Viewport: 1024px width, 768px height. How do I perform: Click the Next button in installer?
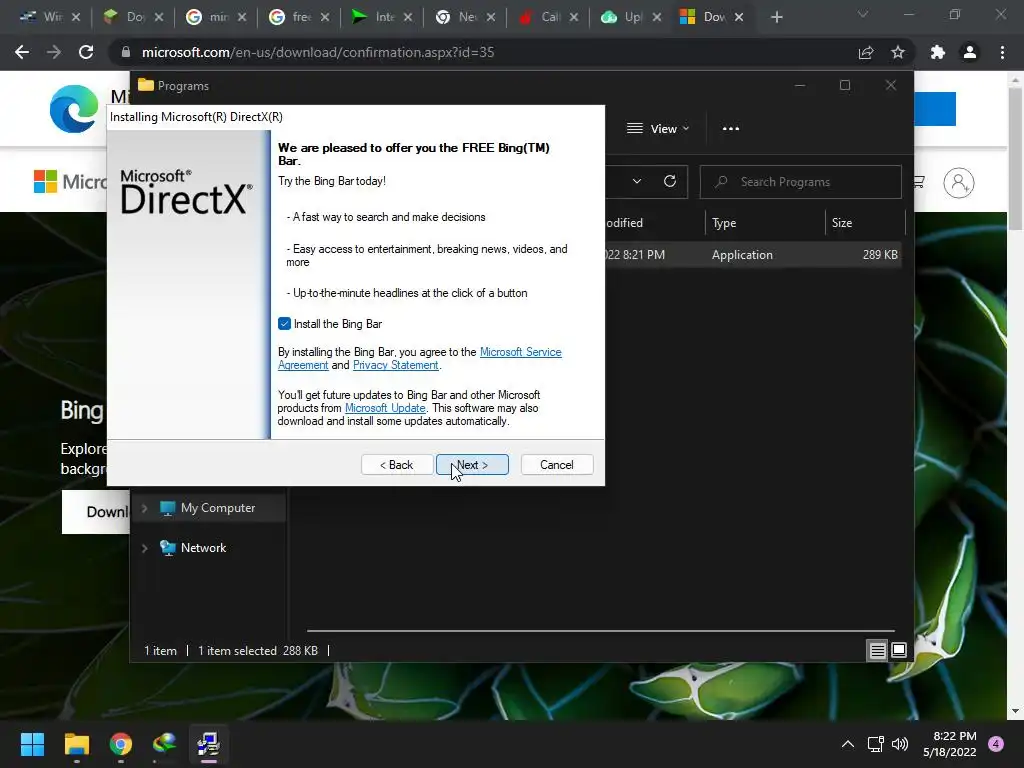(x=472, y=465)
